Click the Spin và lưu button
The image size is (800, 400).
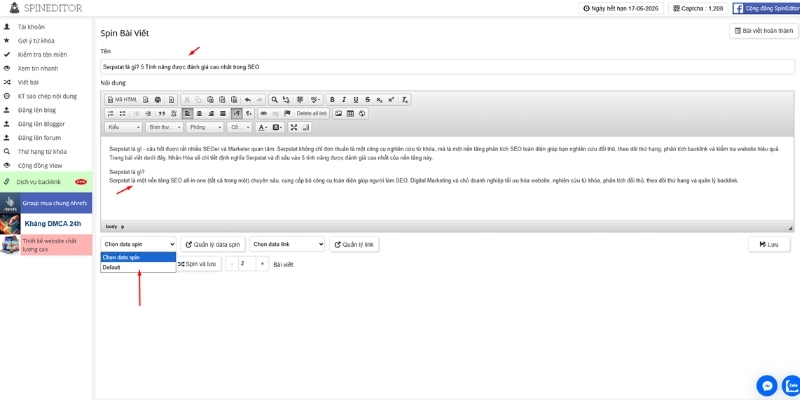coord(198,264)
